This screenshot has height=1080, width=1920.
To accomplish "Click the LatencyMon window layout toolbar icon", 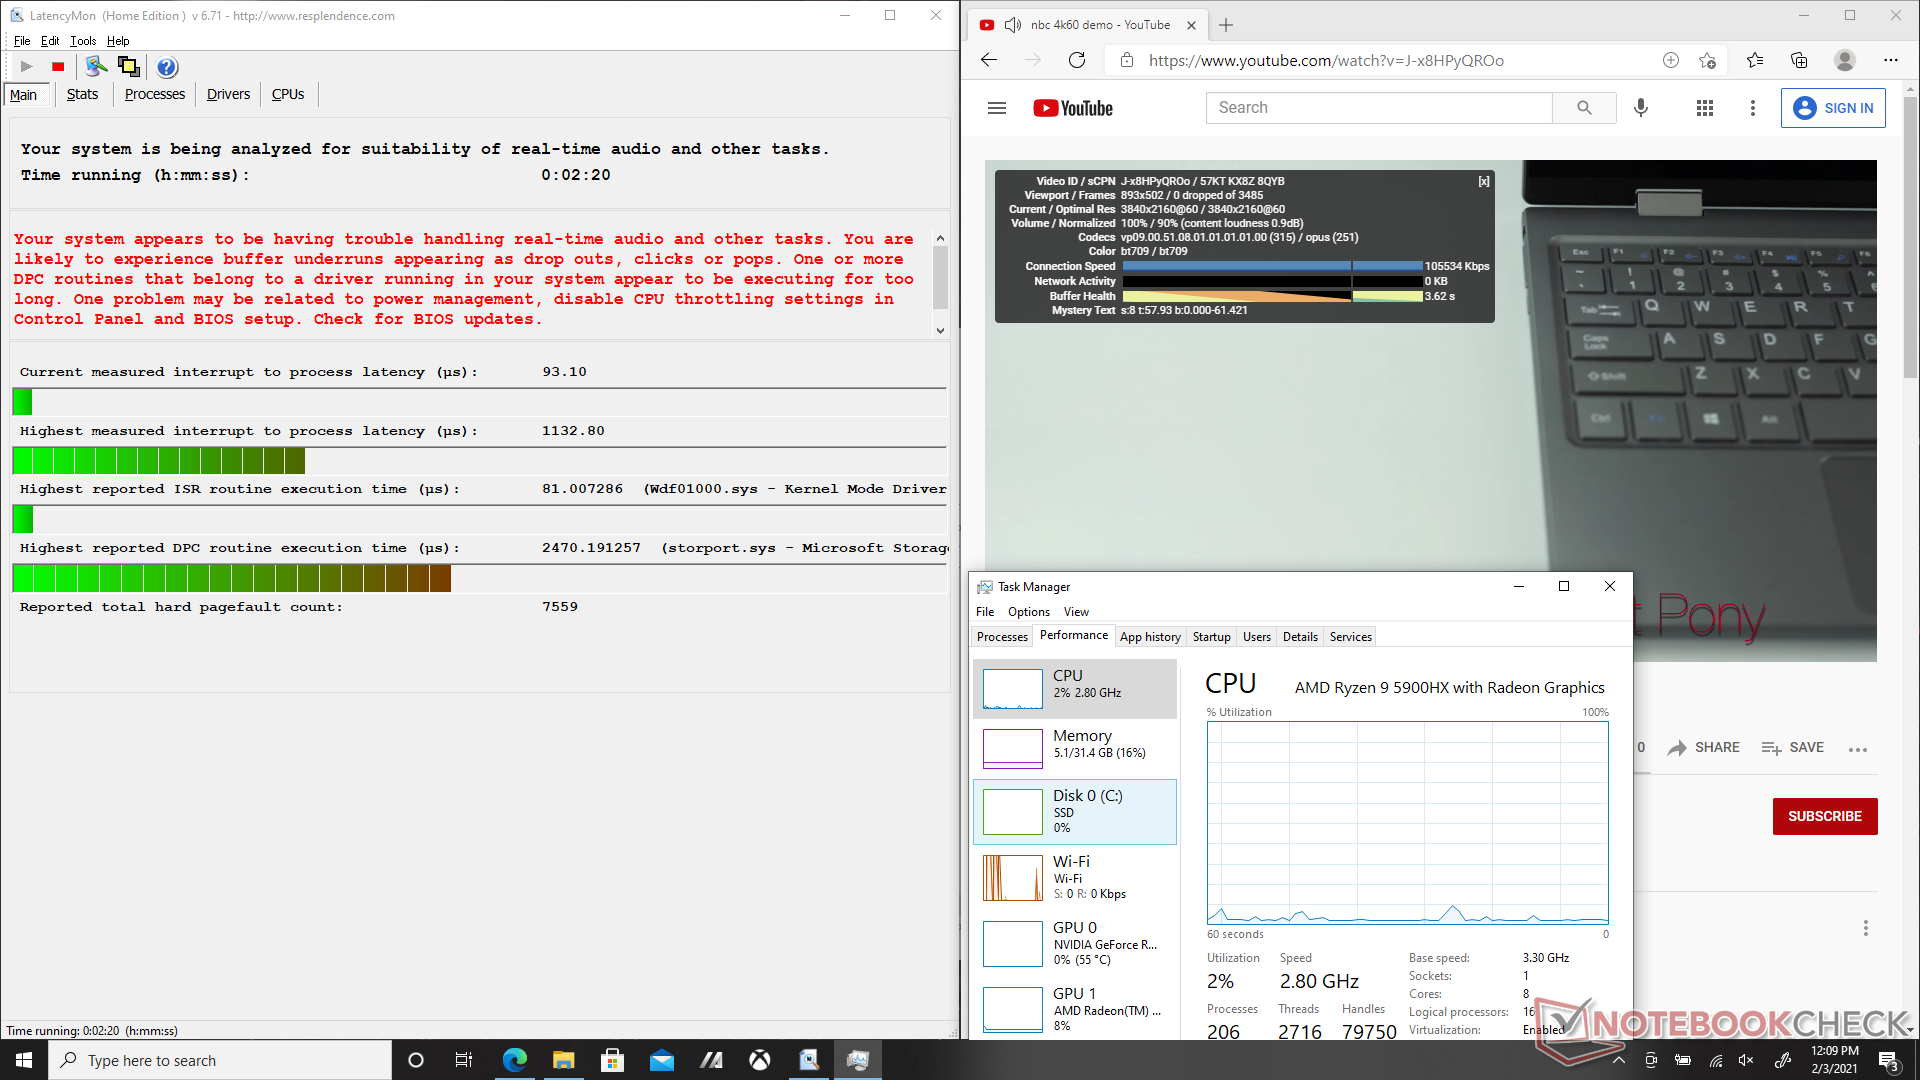I will tap(129, 67).
